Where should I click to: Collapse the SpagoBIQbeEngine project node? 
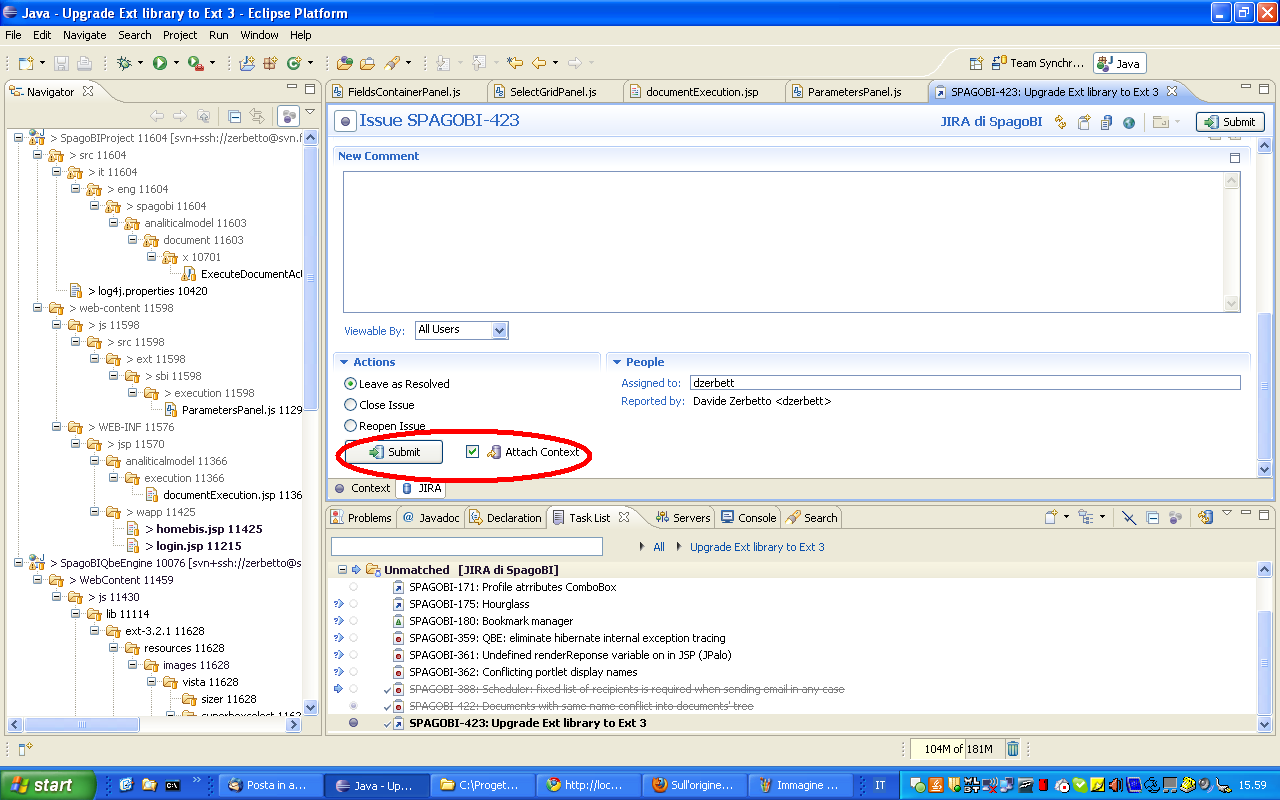(19, 563)
